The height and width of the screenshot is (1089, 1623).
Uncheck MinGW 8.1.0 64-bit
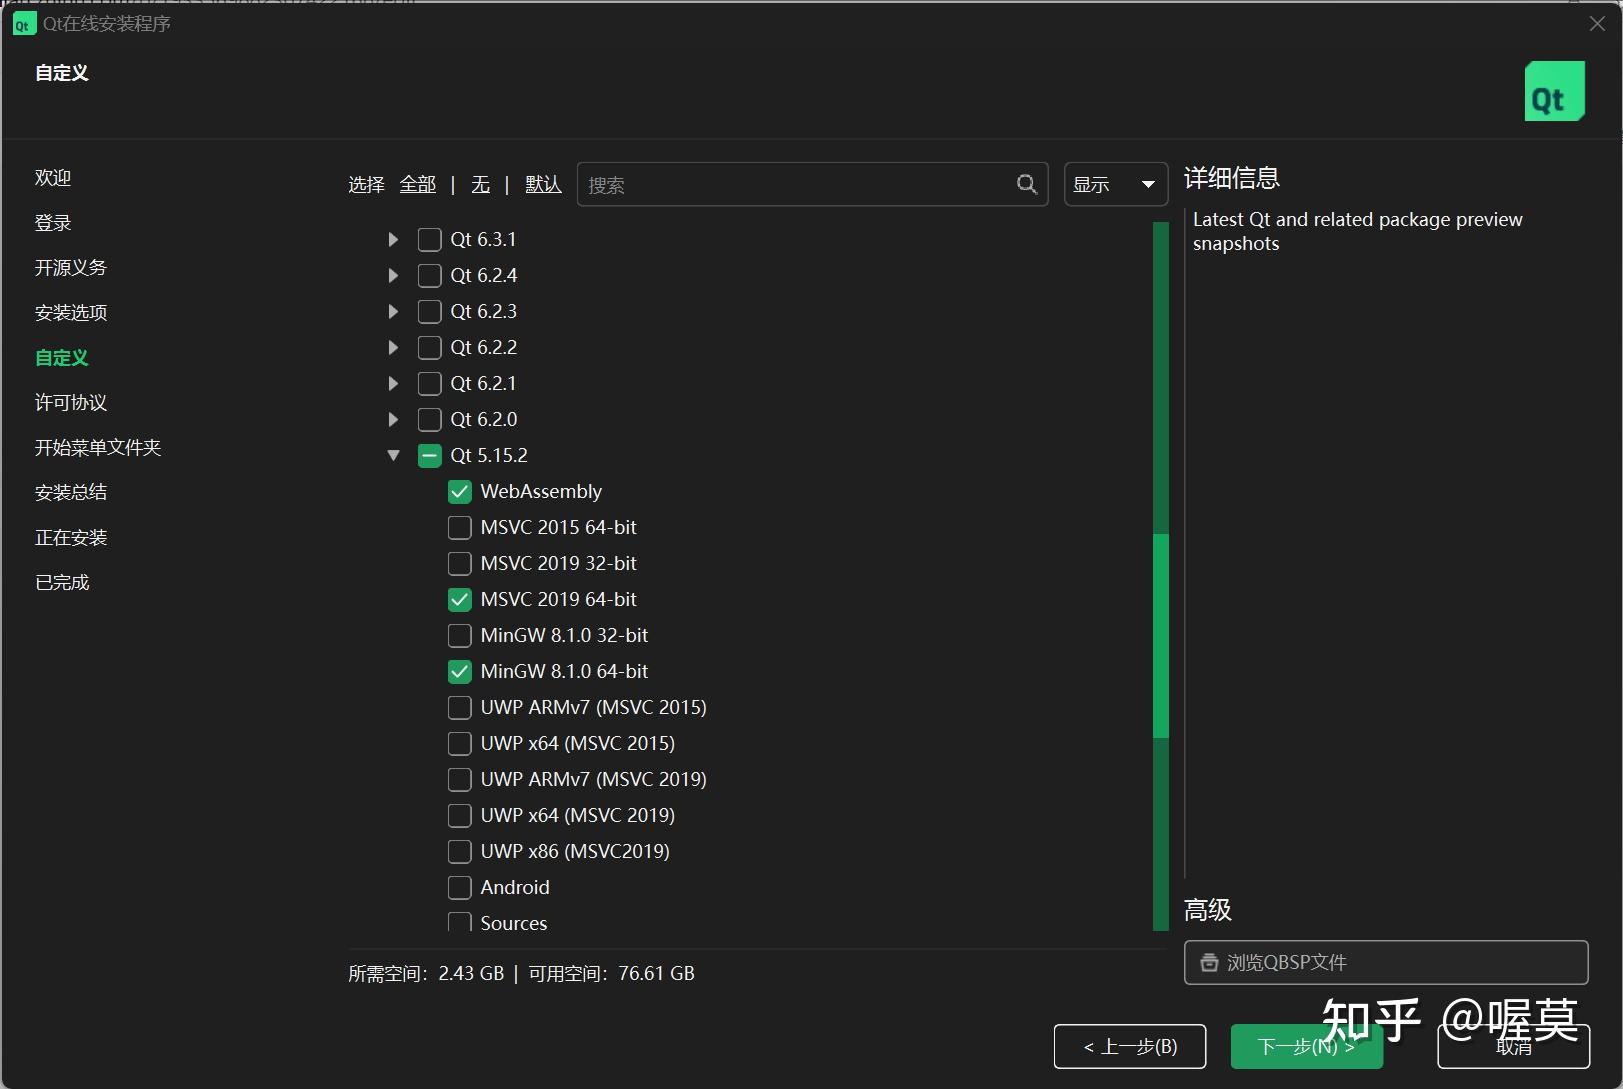click(459, 671)
